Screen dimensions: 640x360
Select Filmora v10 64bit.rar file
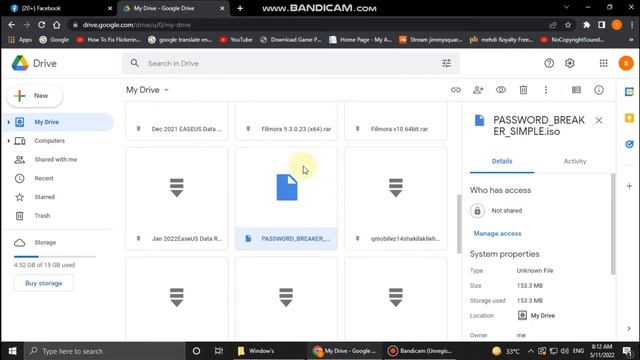(x=396, y=121)
